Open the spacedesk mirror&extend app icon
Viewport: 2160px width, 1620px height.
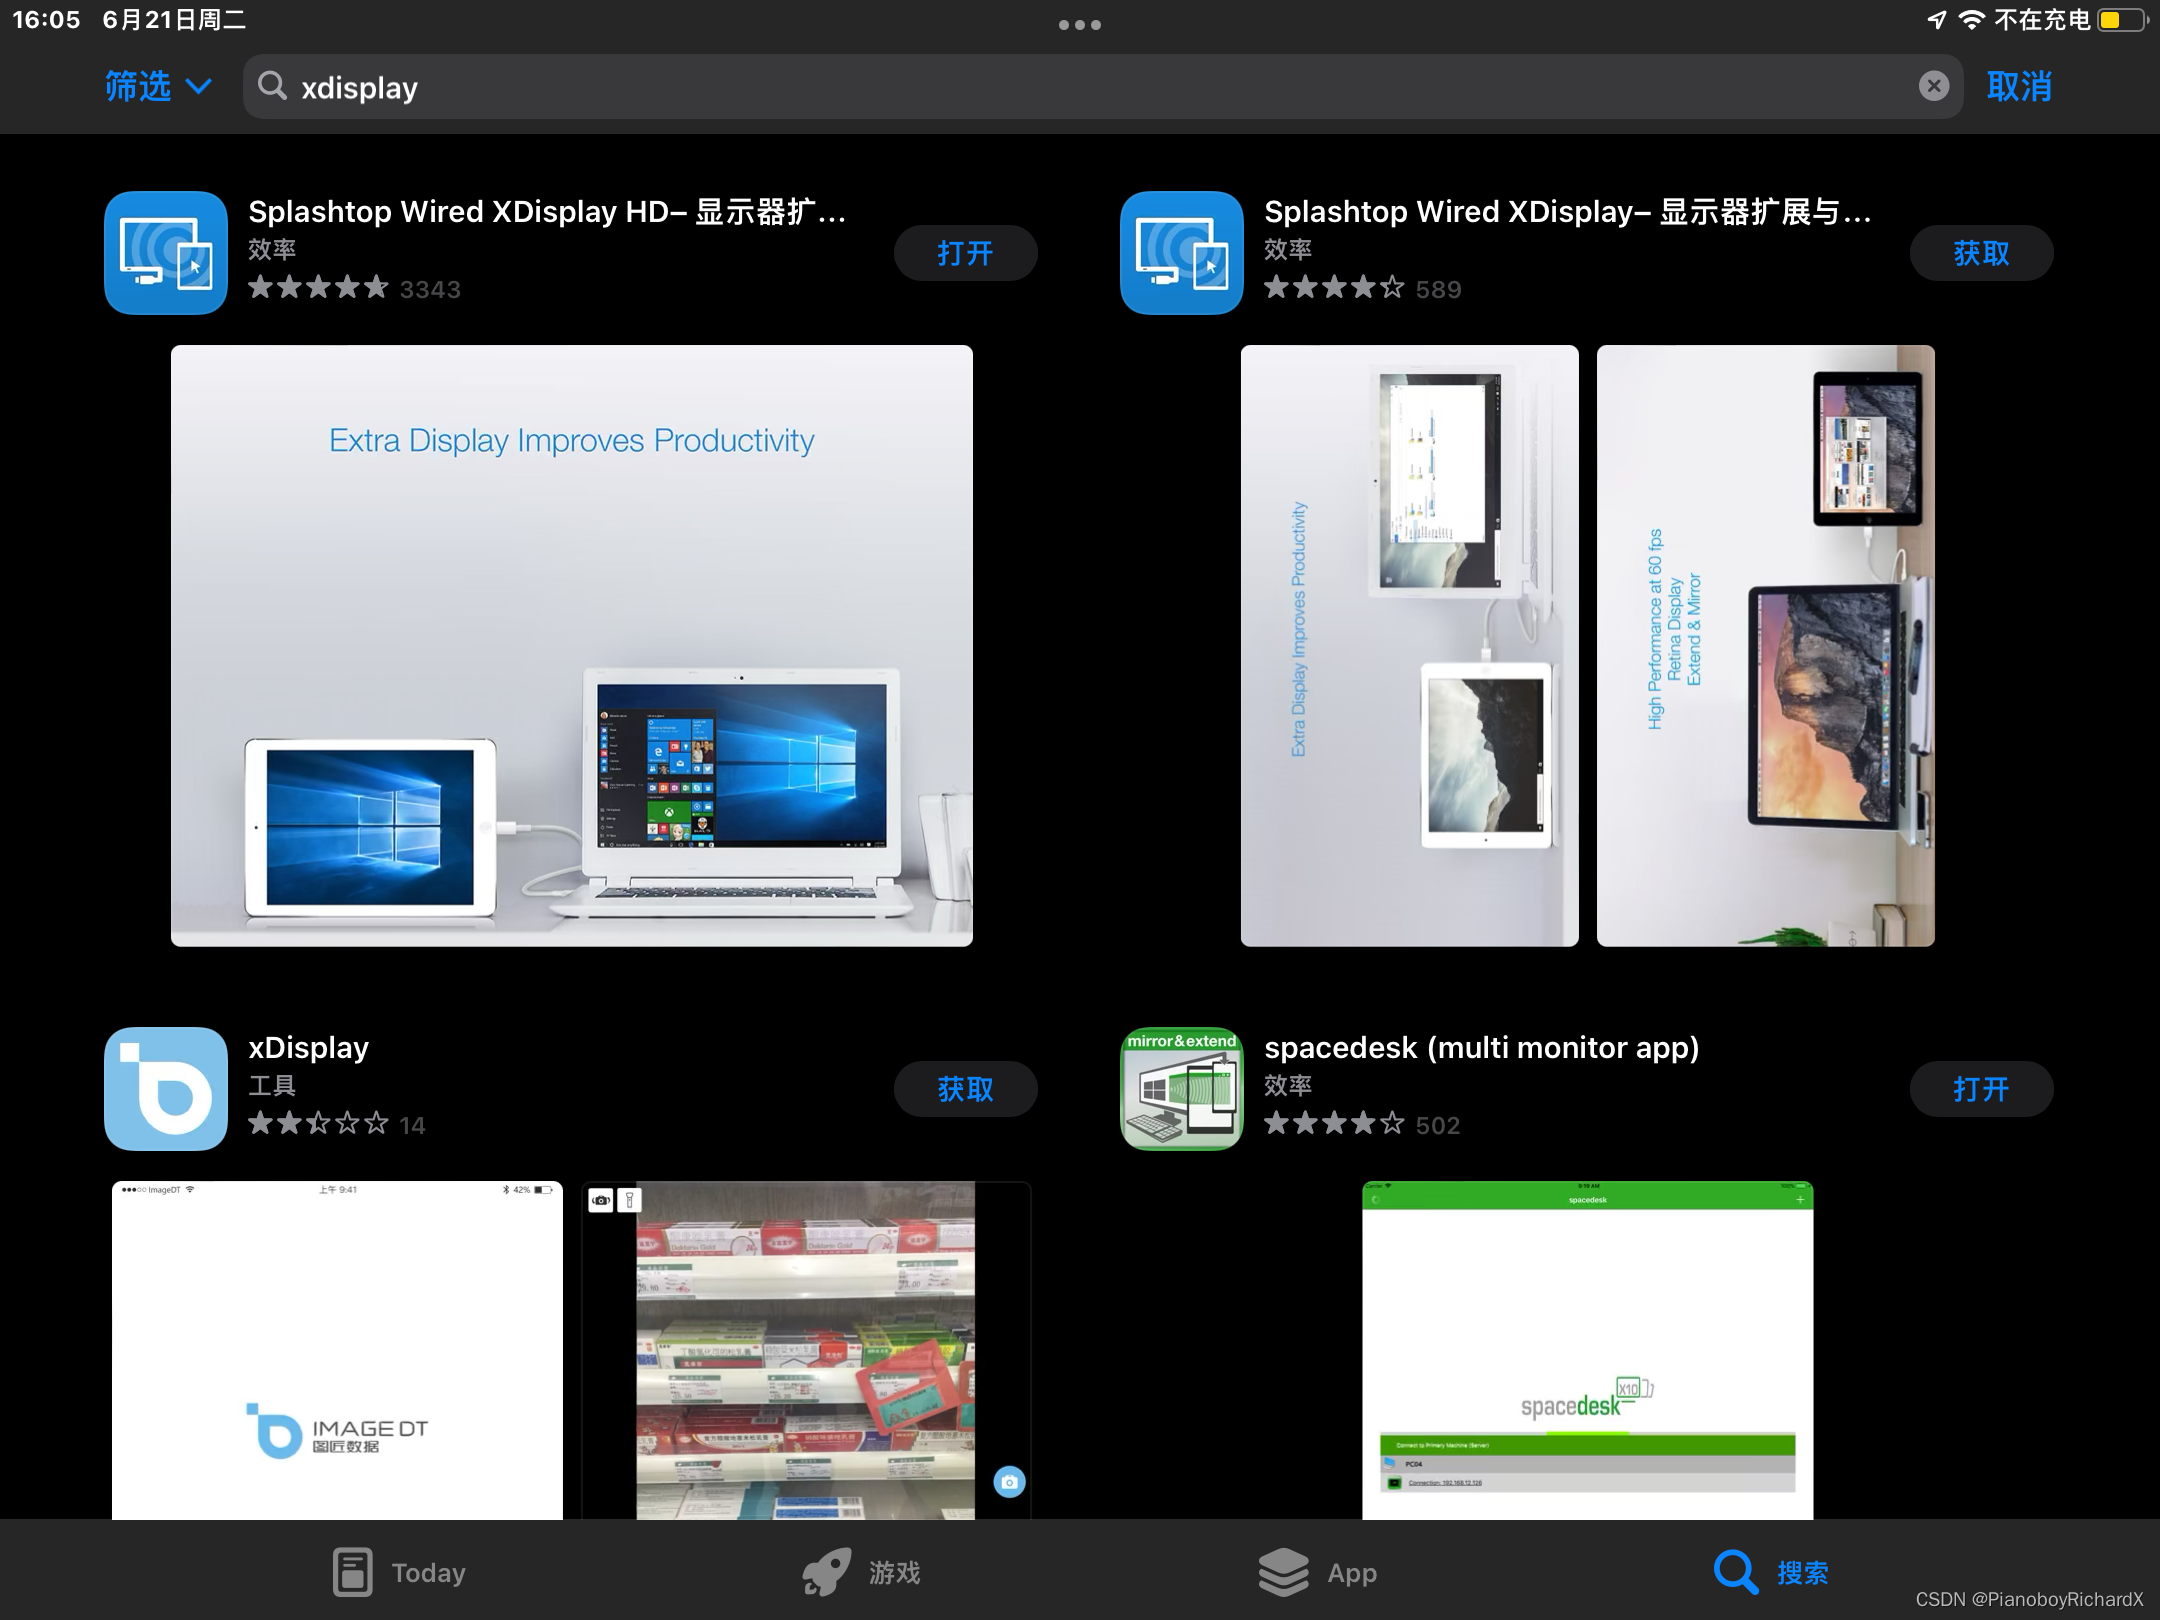pyautogui.click(x=1181, y=1089)
